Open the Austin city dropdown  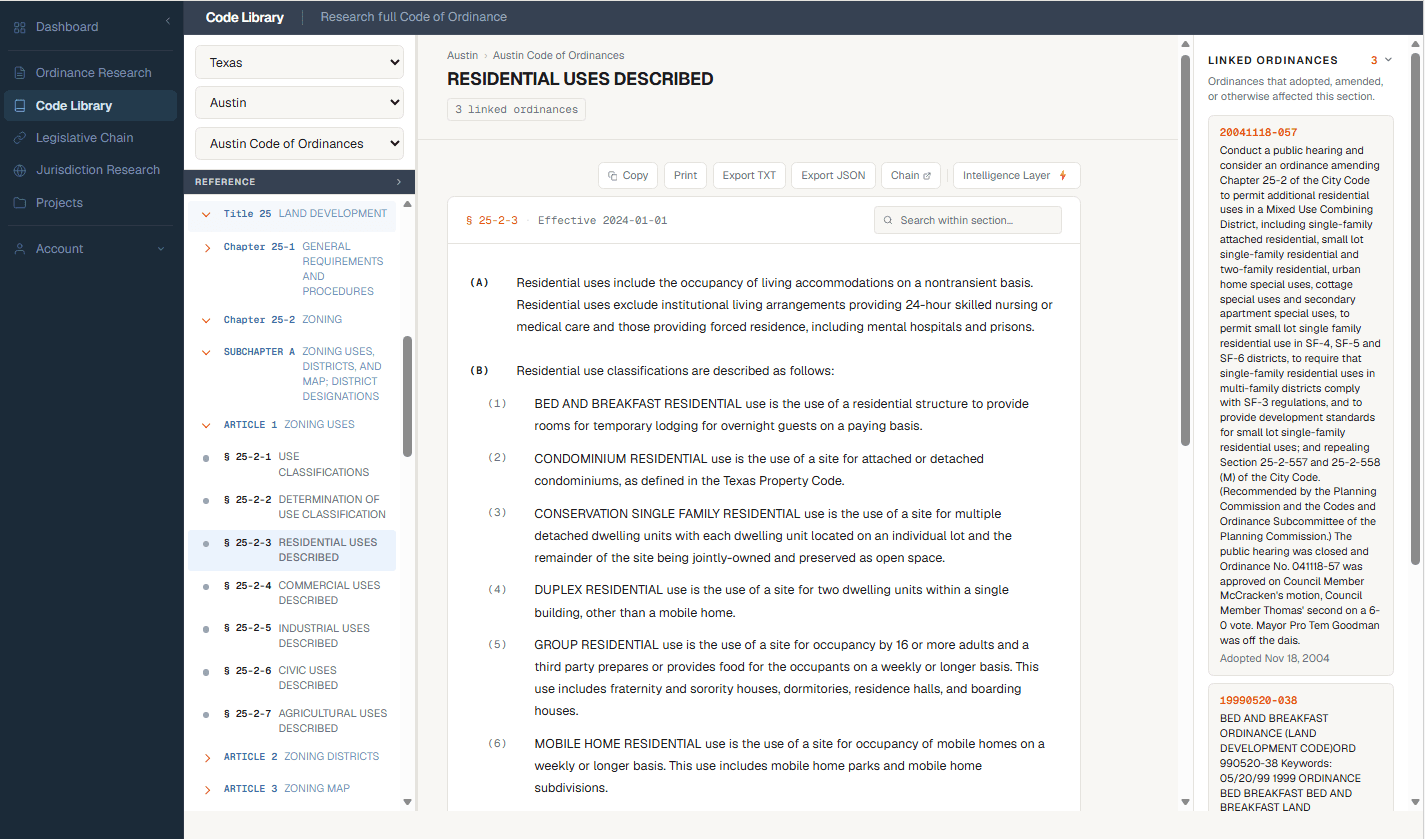pos(299,102)
